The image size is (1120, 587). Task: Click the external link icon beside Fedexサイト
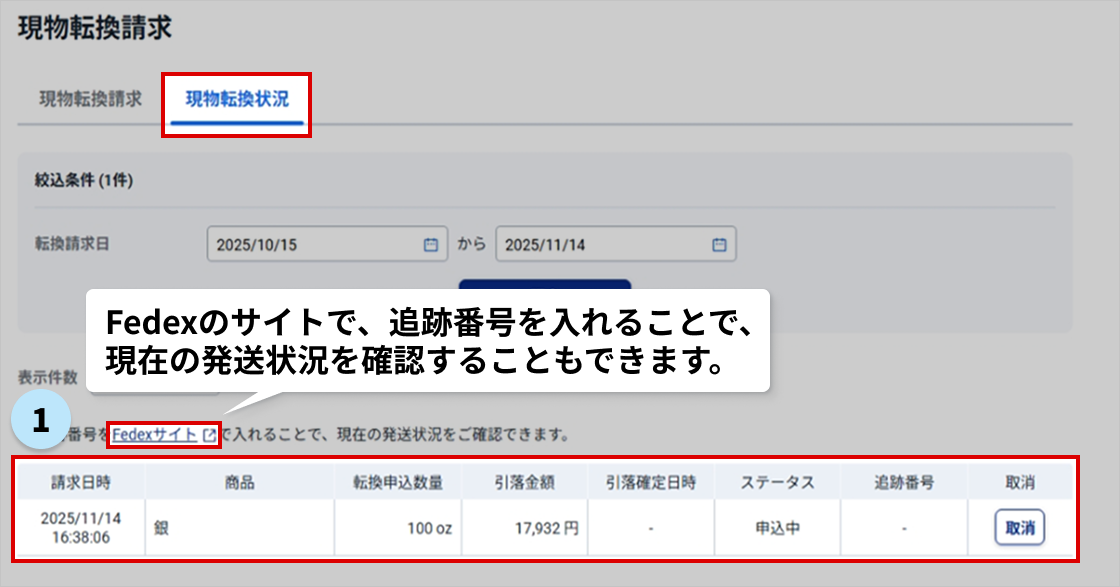point(209,436)
